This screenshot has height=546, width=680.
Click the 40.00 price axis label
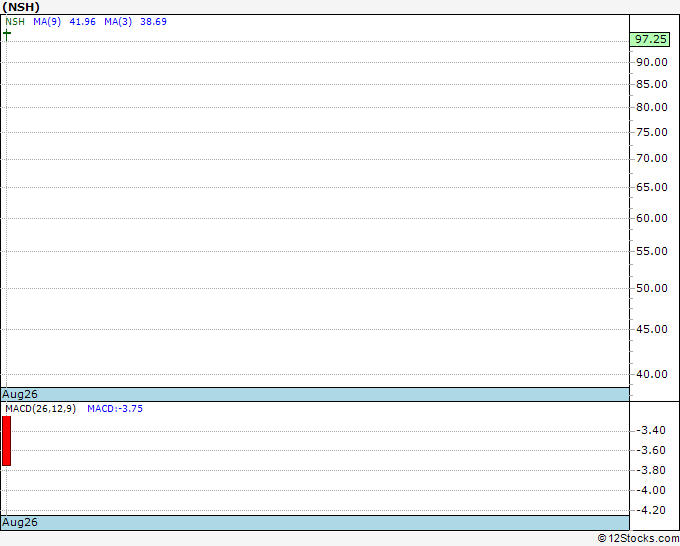[651, 374]
